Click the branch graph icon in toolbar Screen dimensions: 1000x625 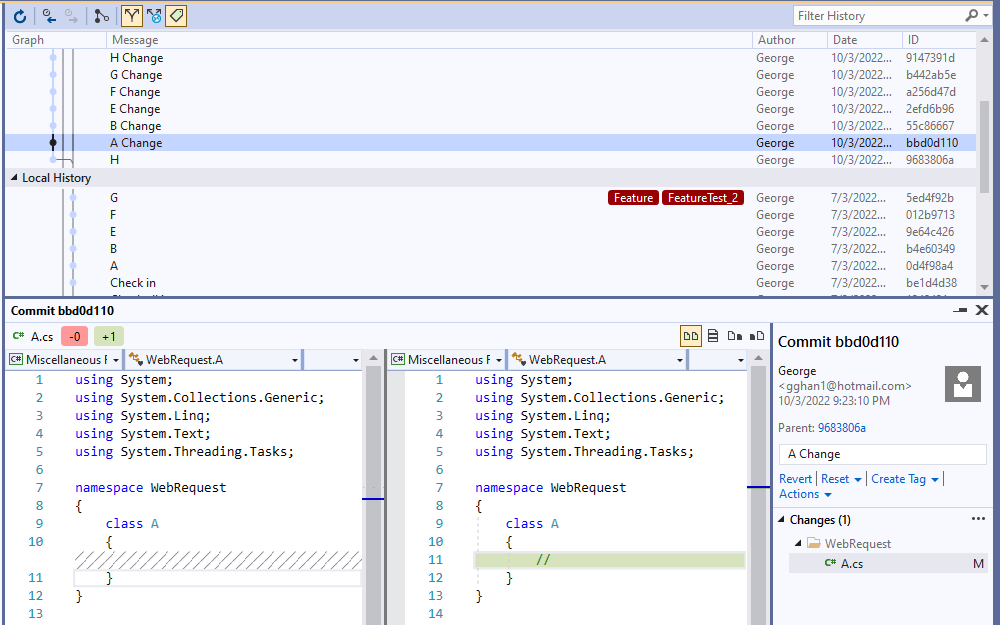coord(101,16)
